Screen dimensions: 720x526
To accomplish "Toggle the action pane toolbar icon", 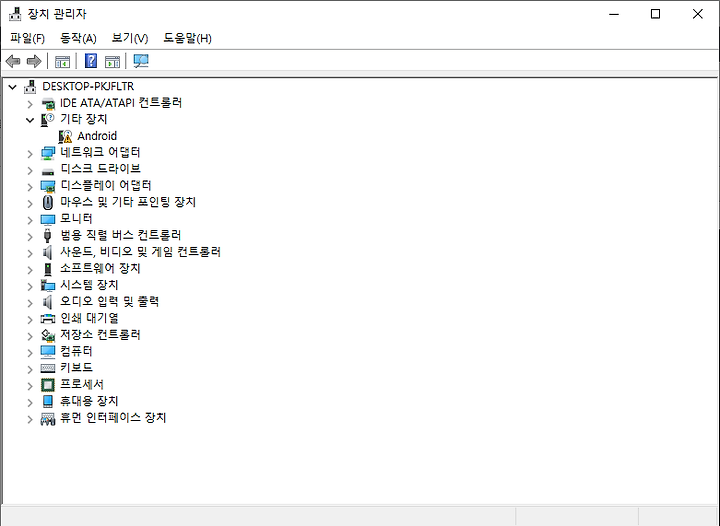I will click(x=112, y=61).
